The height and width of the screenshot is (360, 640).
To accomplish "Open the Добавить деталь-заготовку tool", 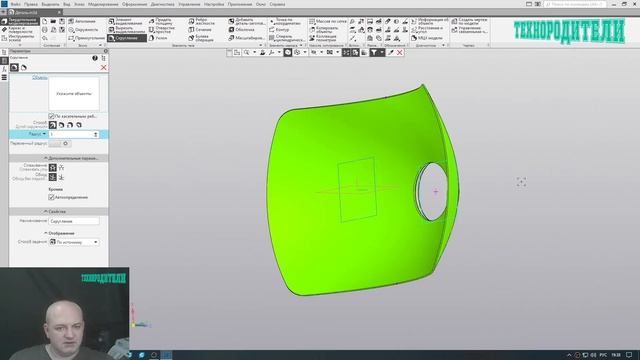I will coord(247,21).
